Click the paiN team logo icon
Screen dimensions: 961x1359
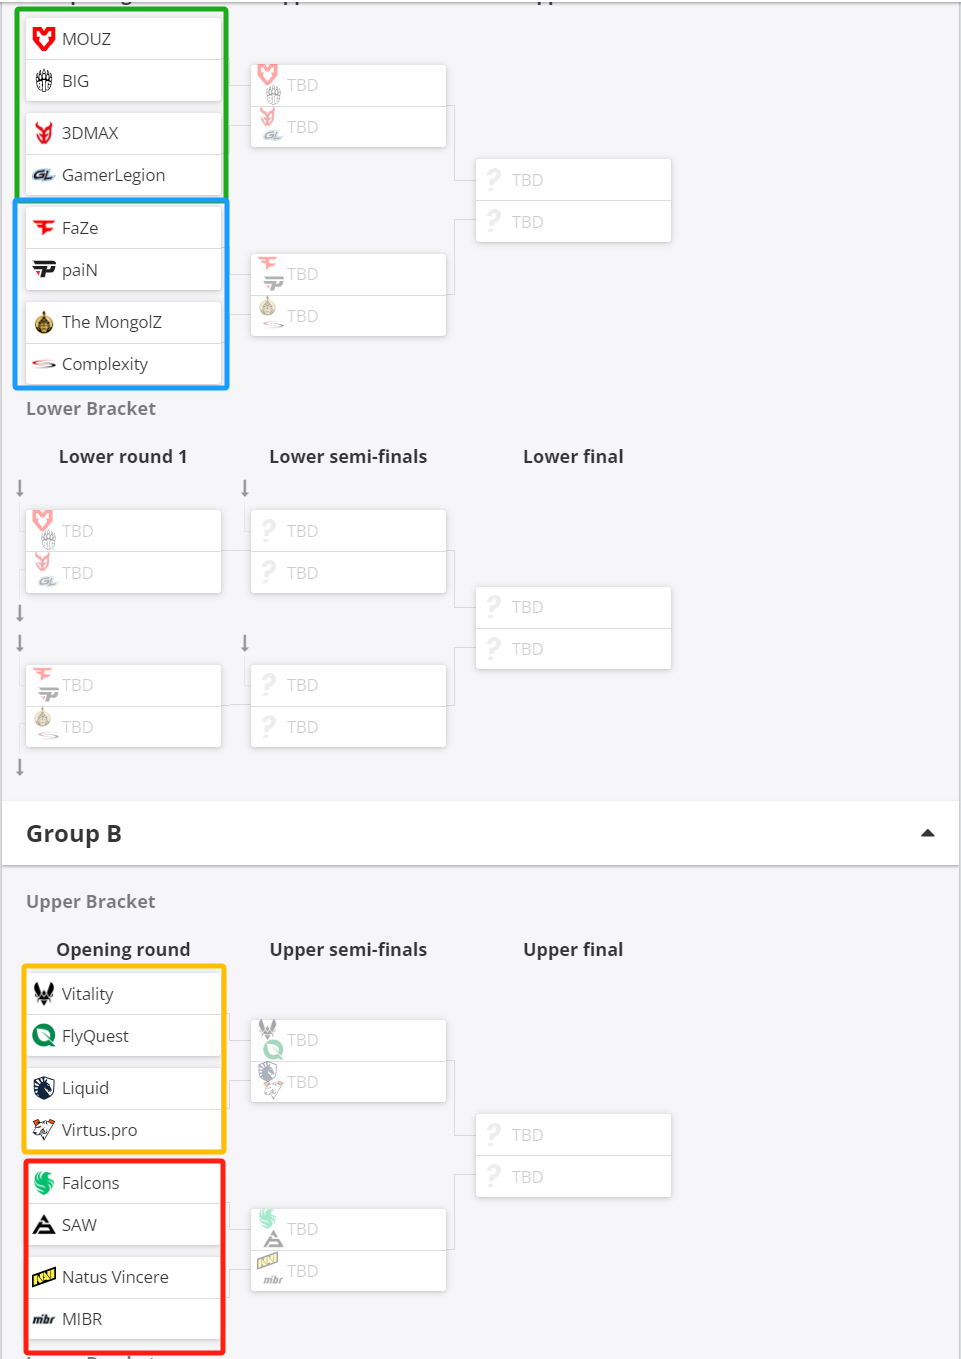44,270
